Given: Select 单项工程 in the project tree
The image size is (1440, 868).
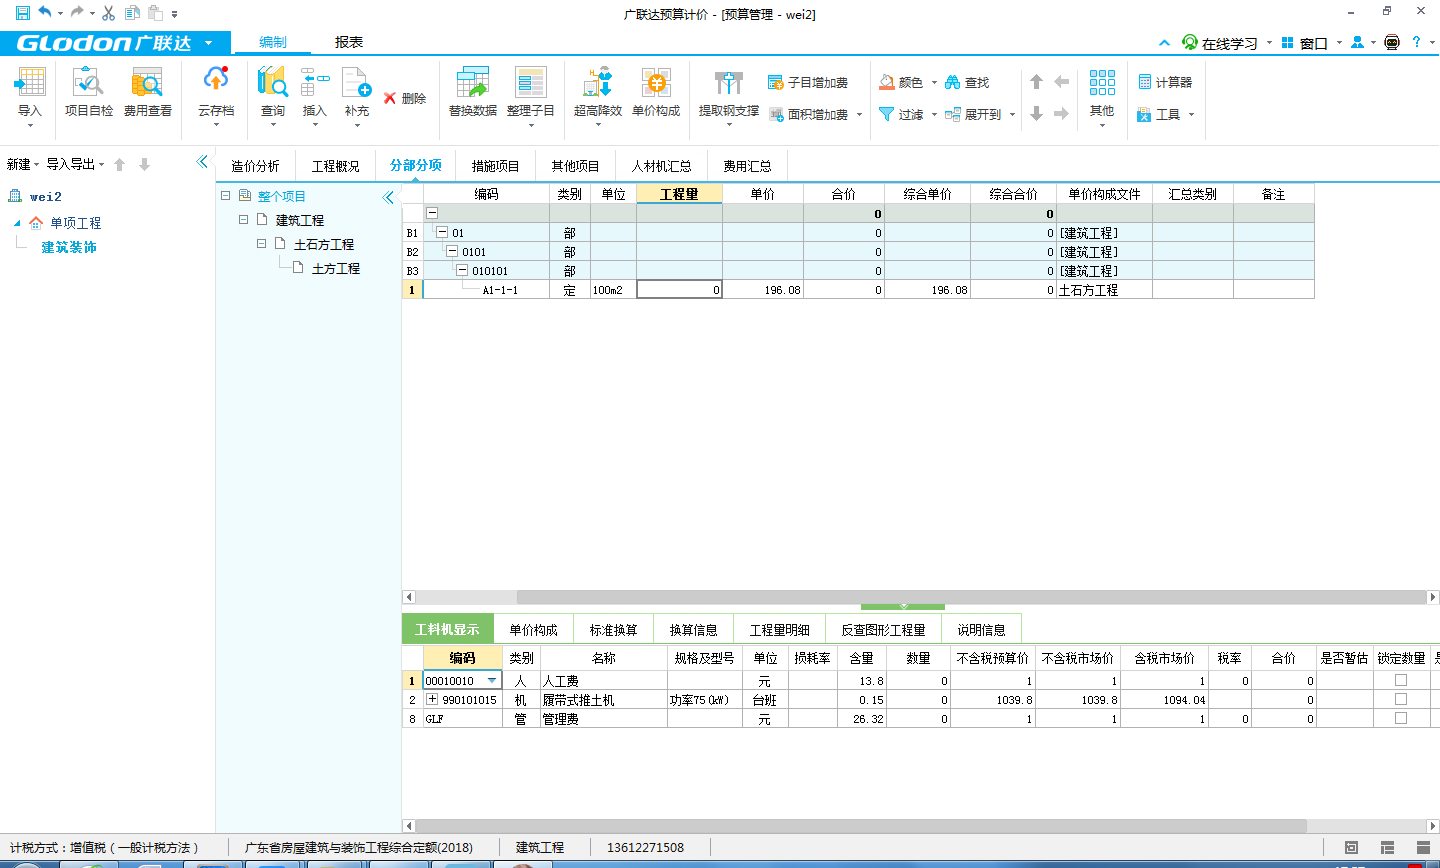Looking at the screenshot, I should point(76,223).
